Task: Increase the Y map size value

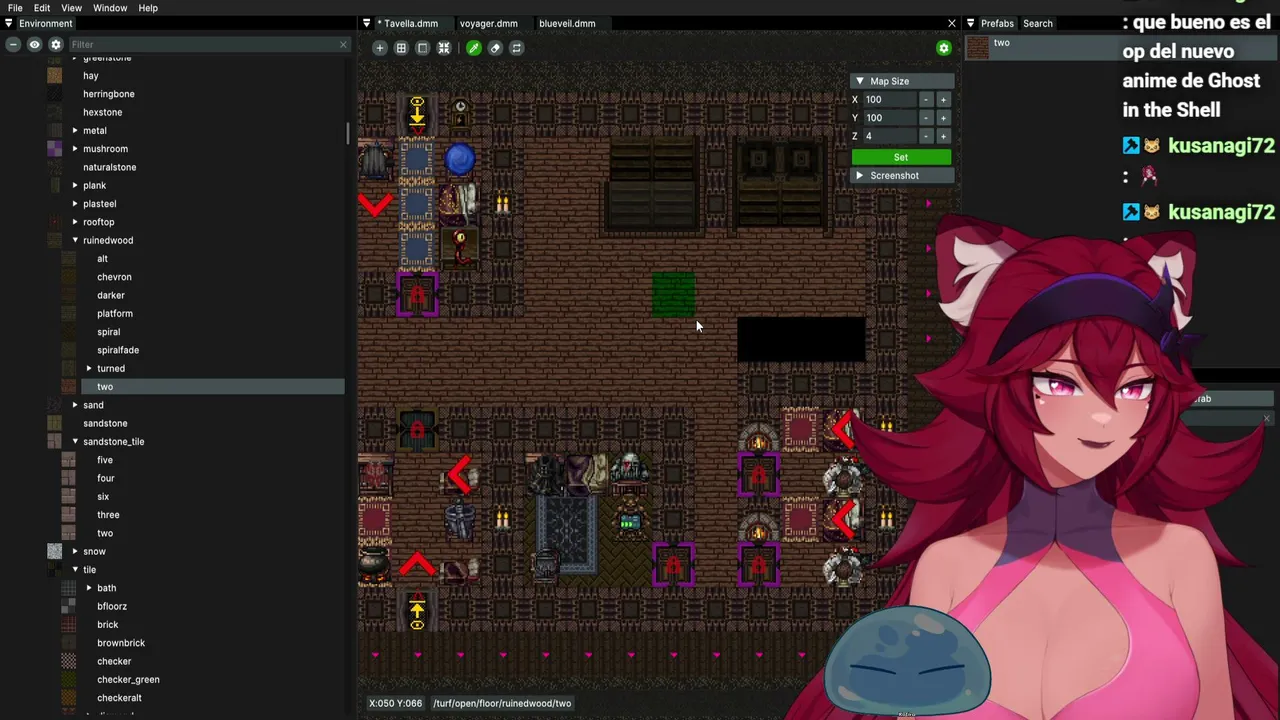Action: tap(943, 118)
